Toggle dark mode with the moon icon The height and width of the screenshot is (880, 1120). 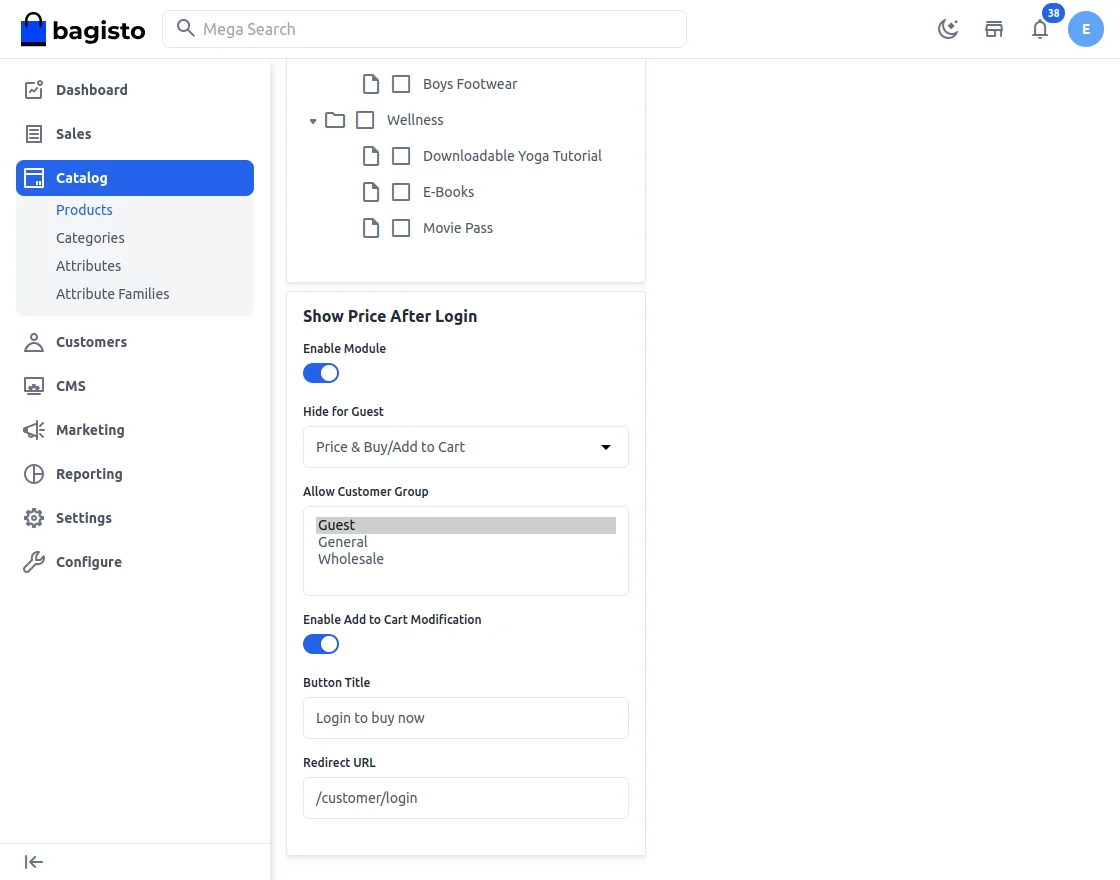[x=947, y=29]
